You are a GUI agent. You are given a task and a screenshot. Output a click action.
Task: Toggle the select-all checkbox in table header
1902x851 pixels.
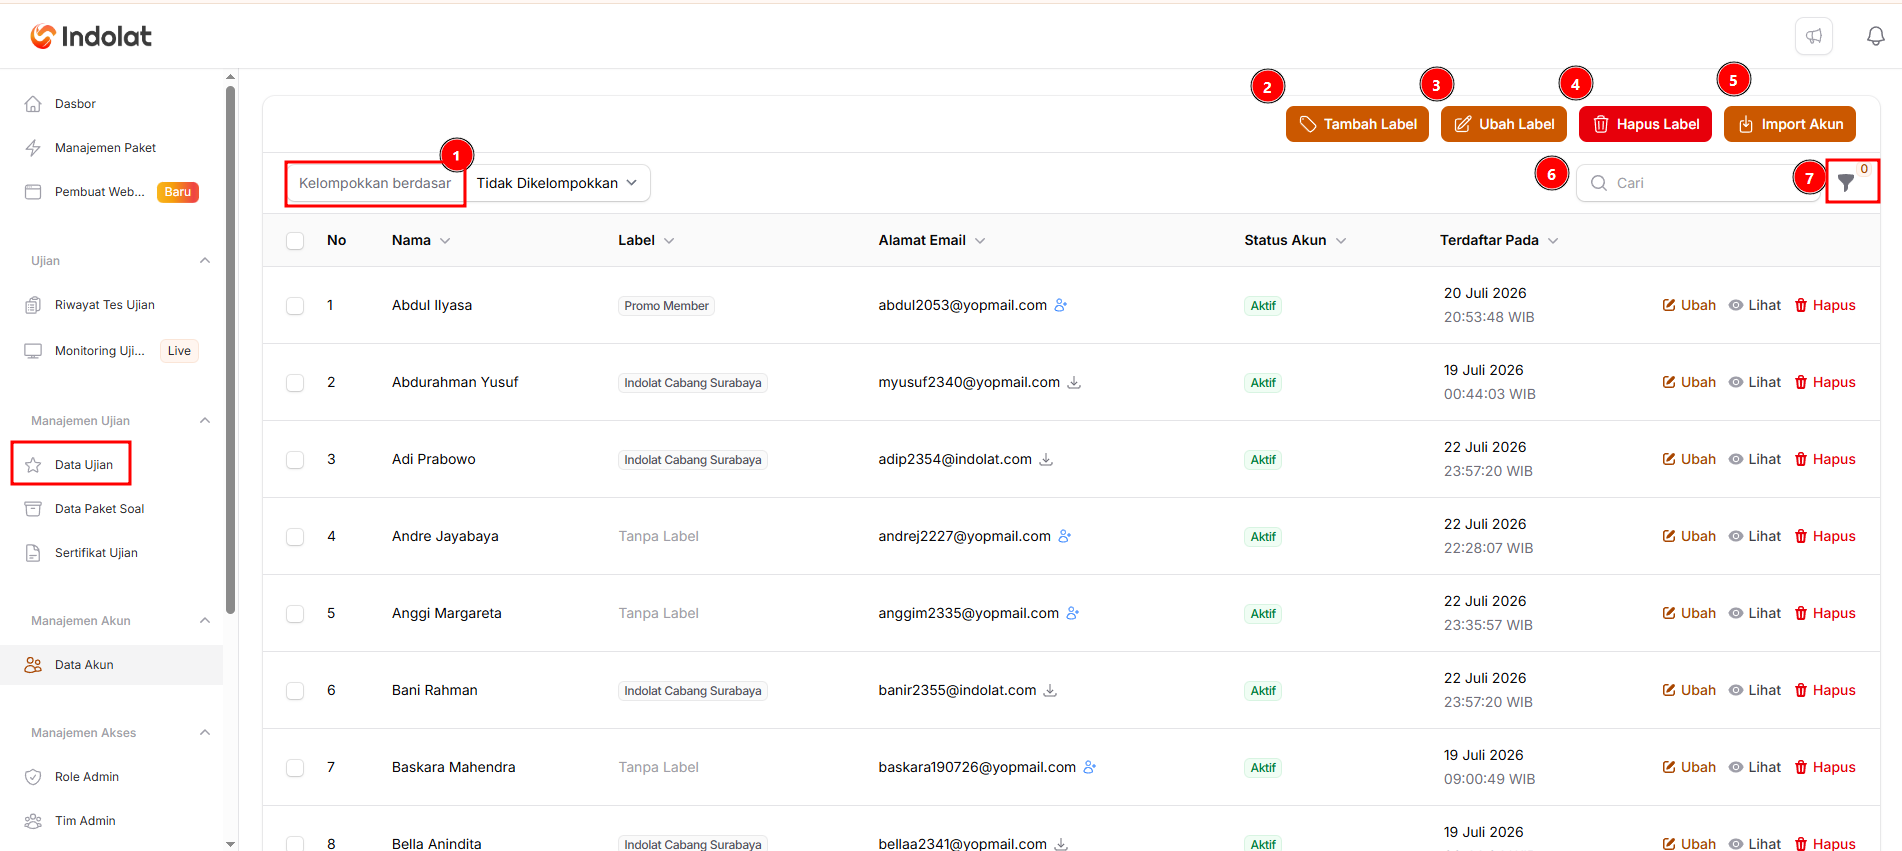pyautogui.click(x=295, y=241)
